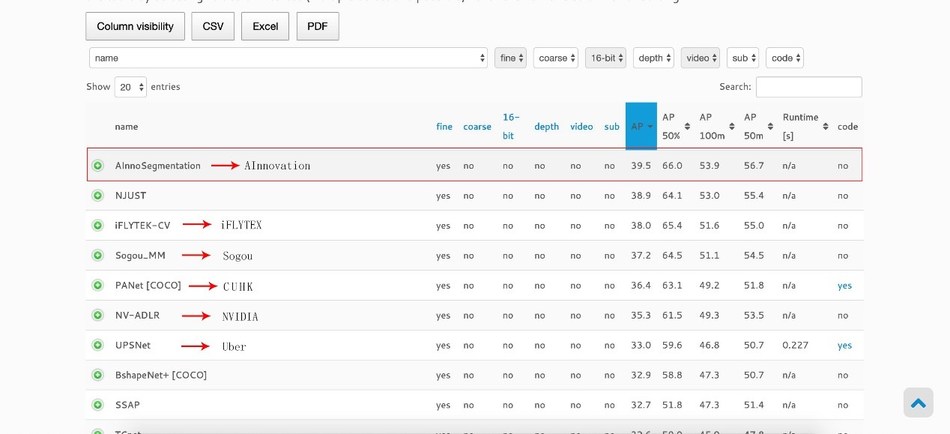Sort table by AP column header
Viewport: 950px width, 434px height.
coord(641,126)
